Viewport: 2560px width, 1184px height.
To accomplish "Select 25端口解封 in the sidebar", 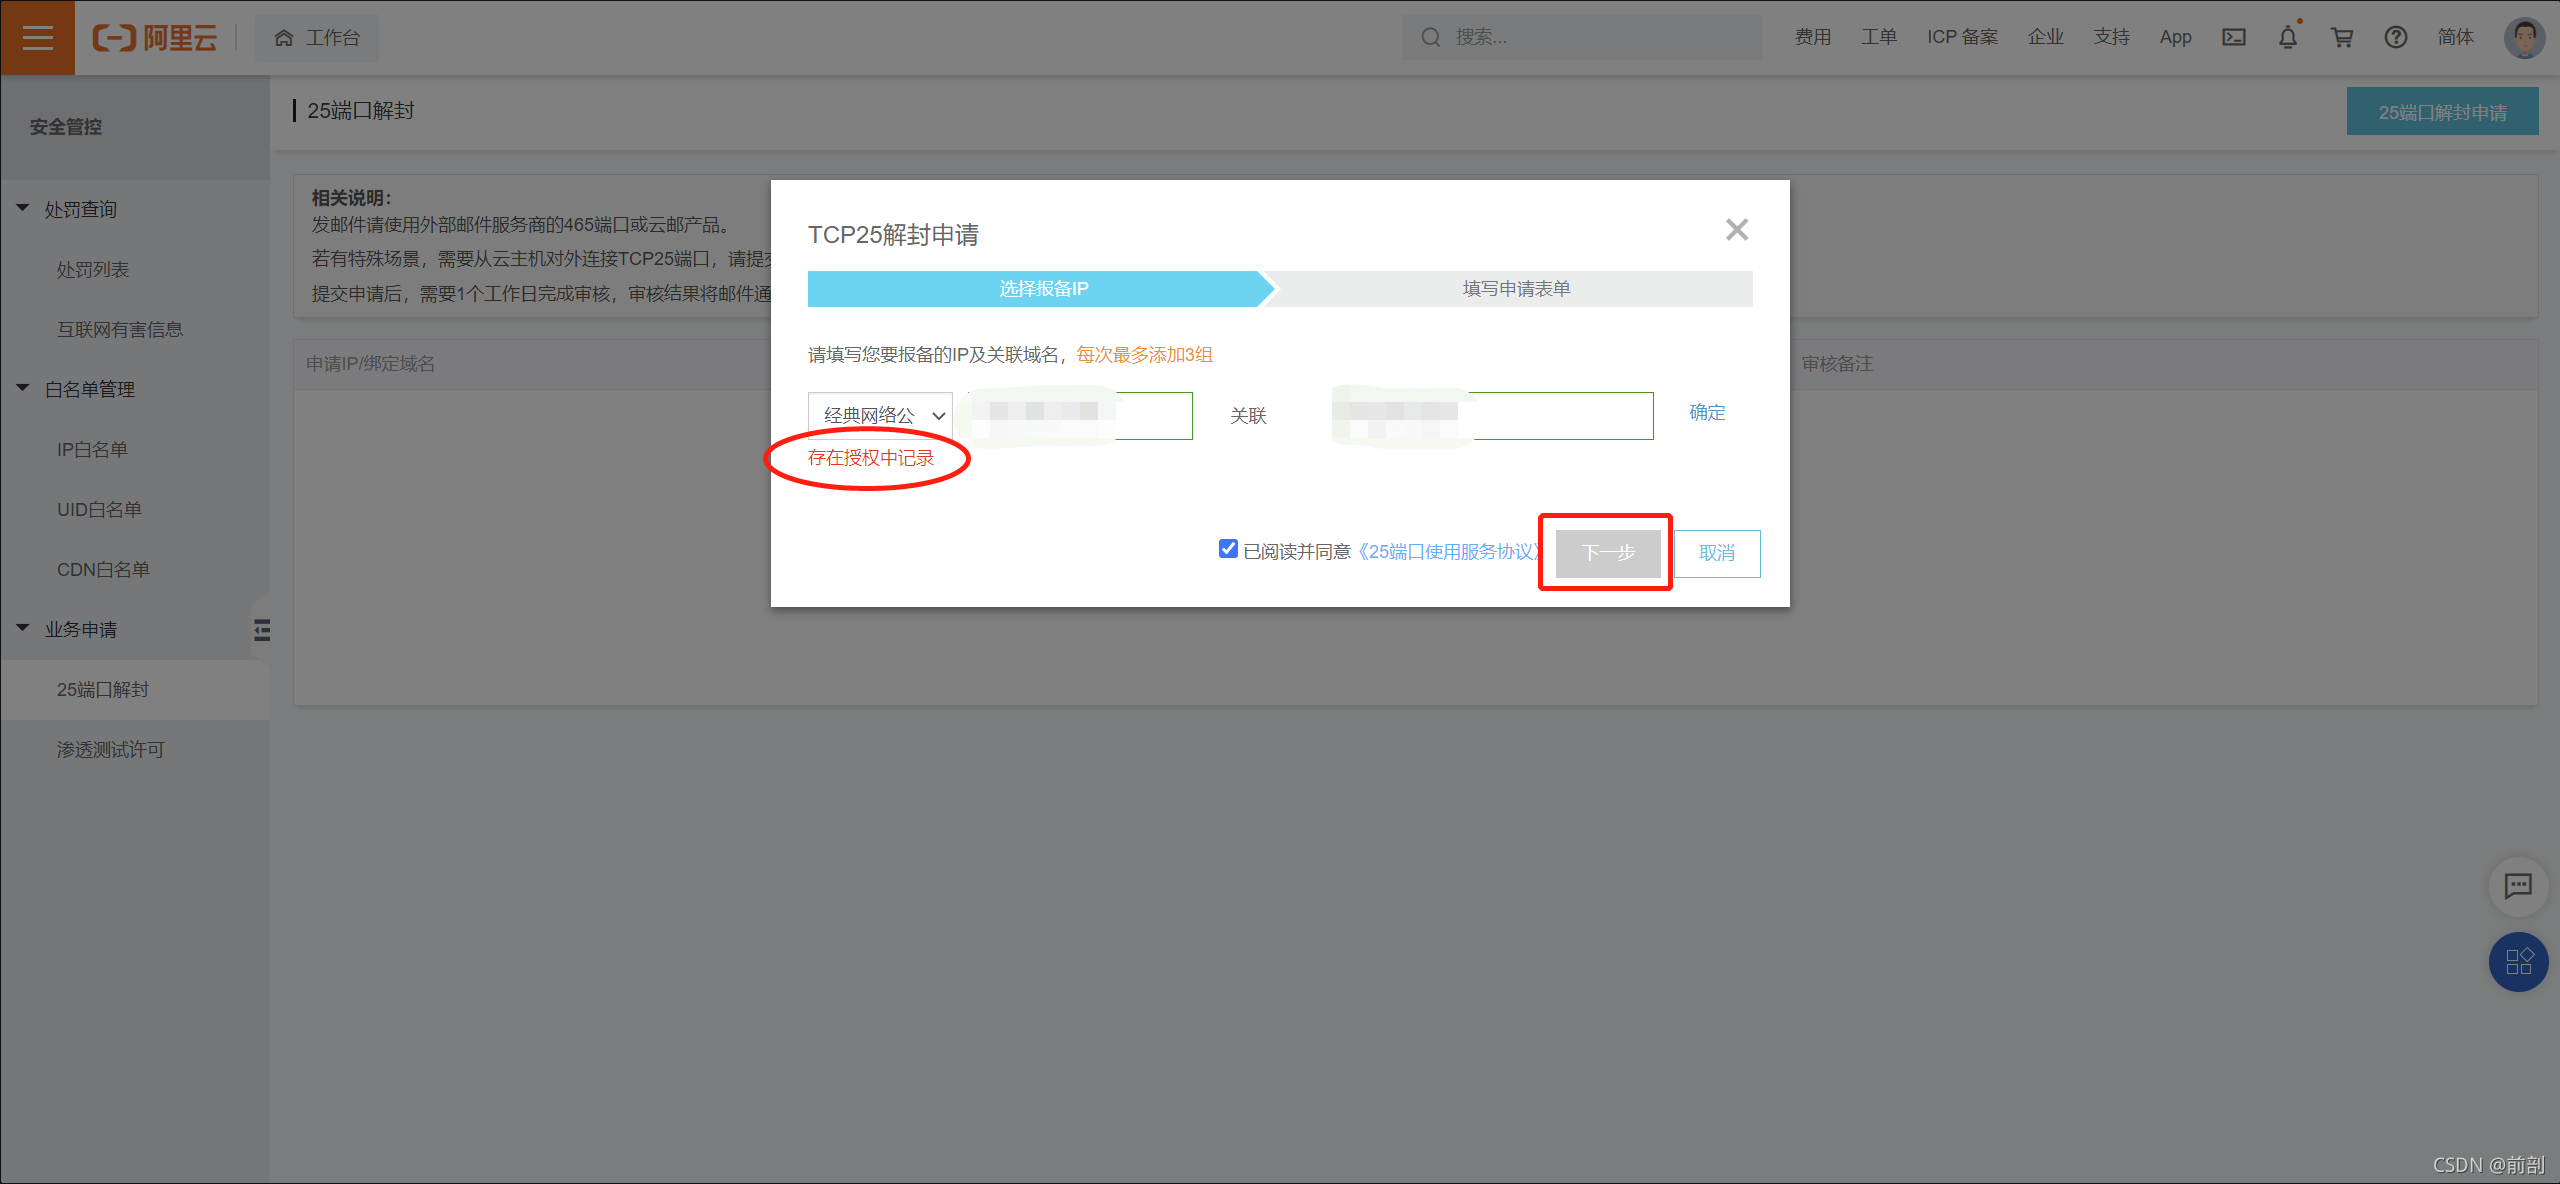I will tap(135, 690).
